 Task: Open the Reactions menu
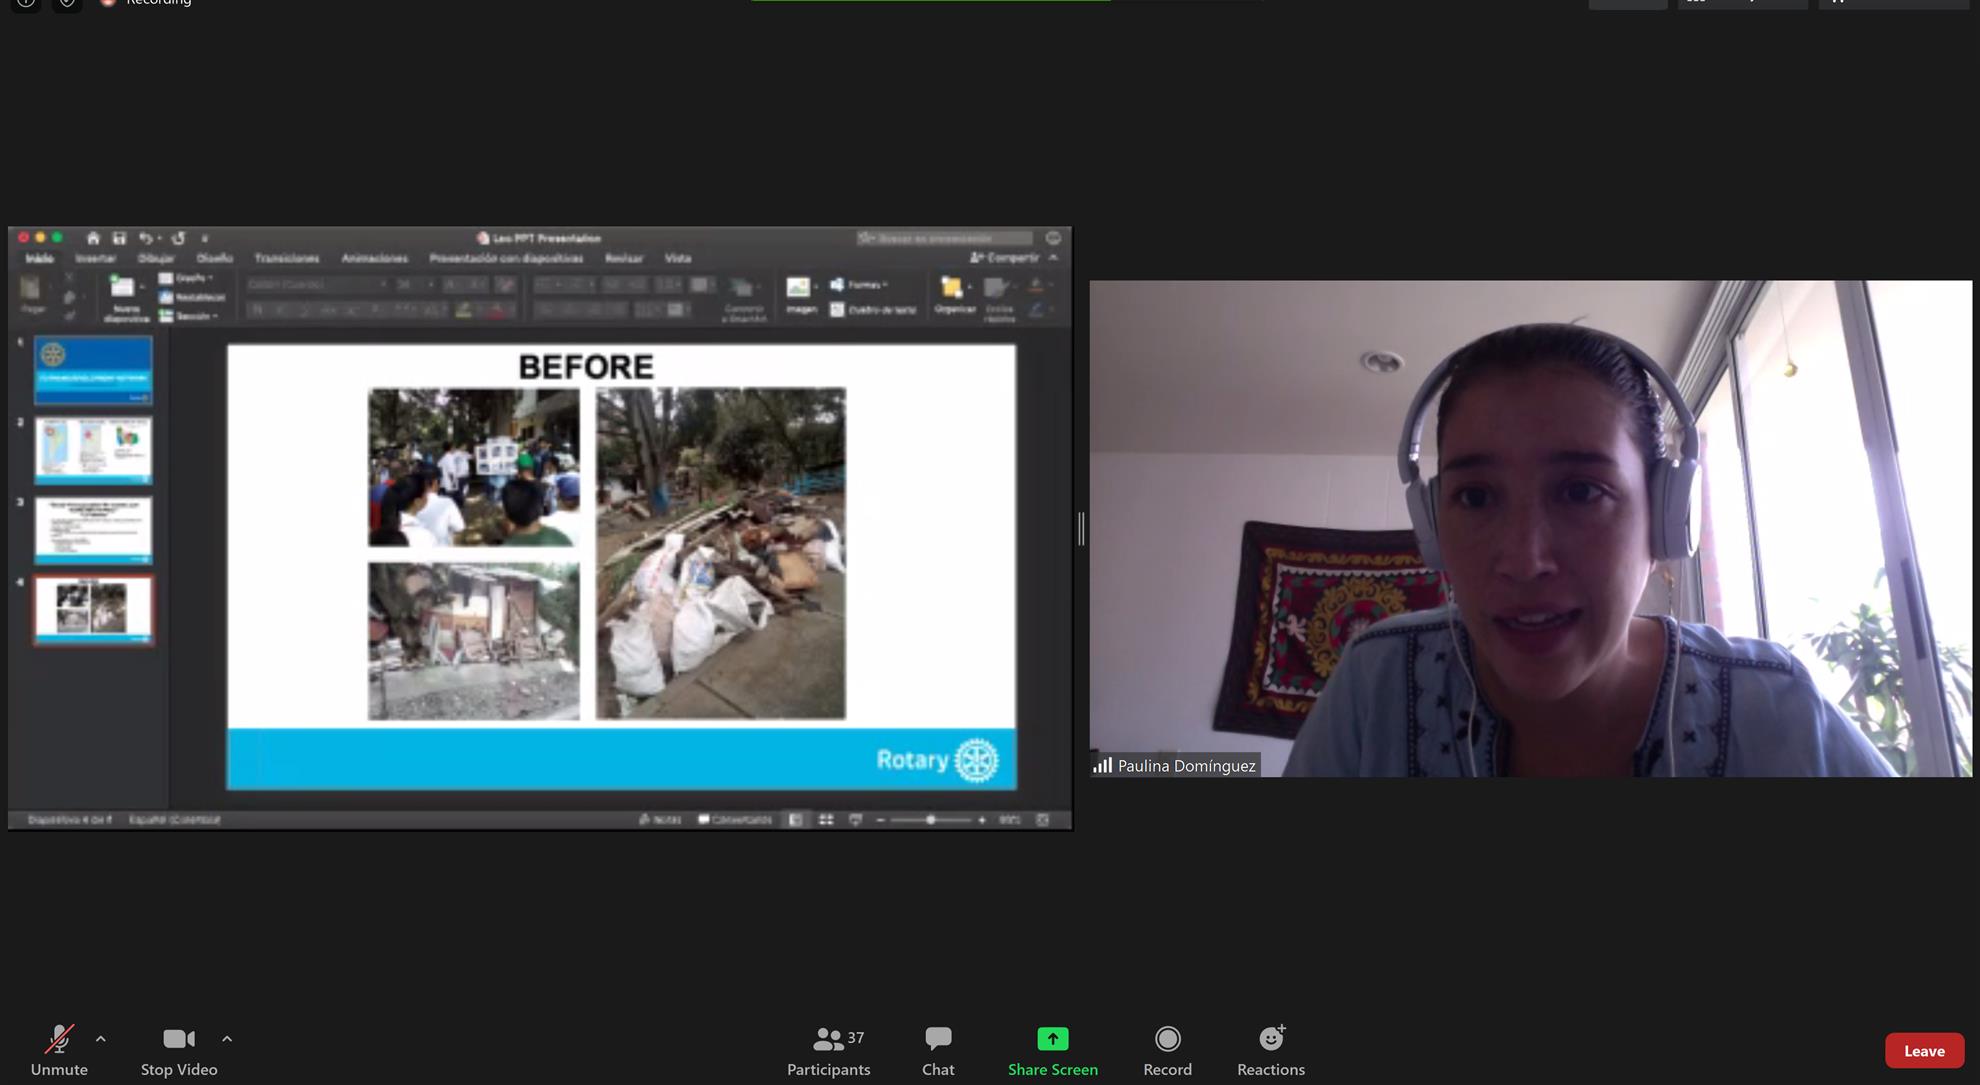pos(1270,1048)
